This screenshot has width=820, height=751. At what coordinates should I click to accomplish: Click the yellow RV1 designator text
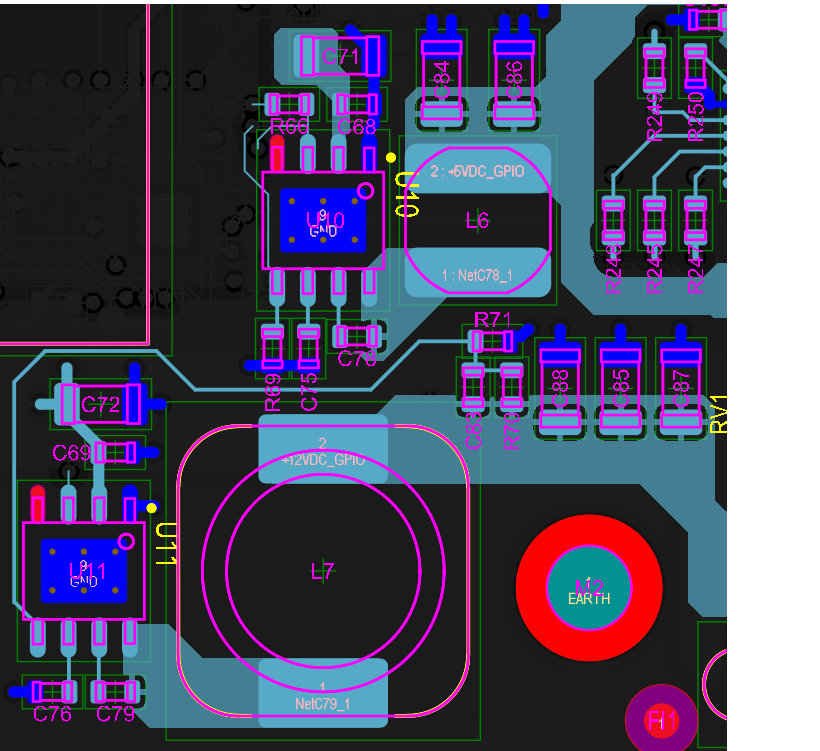719,414
